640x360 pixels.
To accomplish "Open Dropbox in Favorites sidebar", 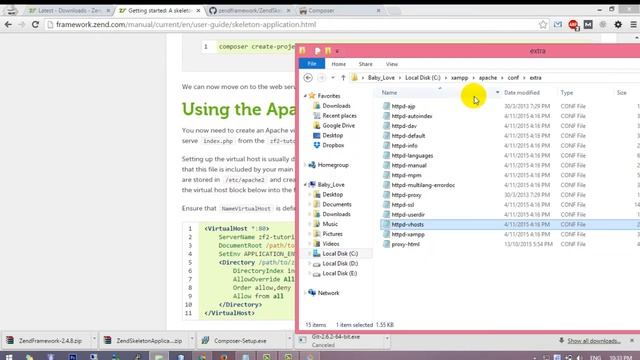I will (333, 145).
